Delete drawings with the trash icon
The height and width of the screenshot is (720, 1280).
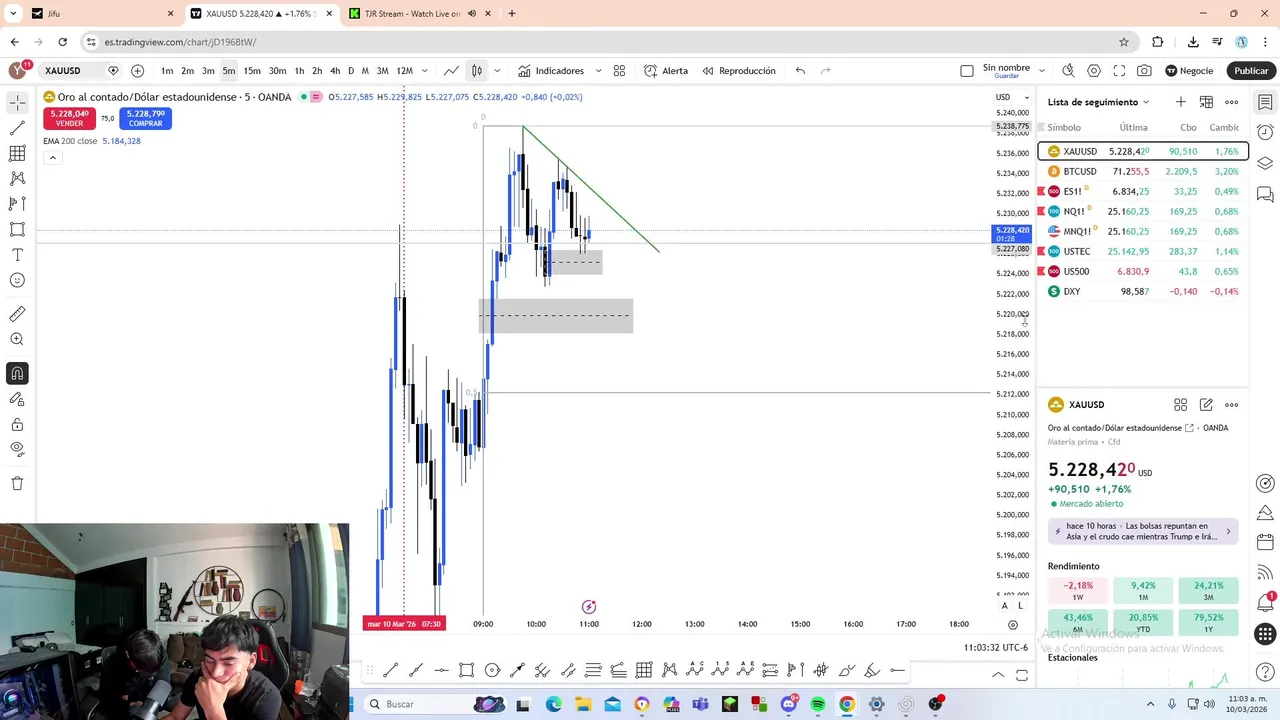pyautogui.click(x=17, y=483)
